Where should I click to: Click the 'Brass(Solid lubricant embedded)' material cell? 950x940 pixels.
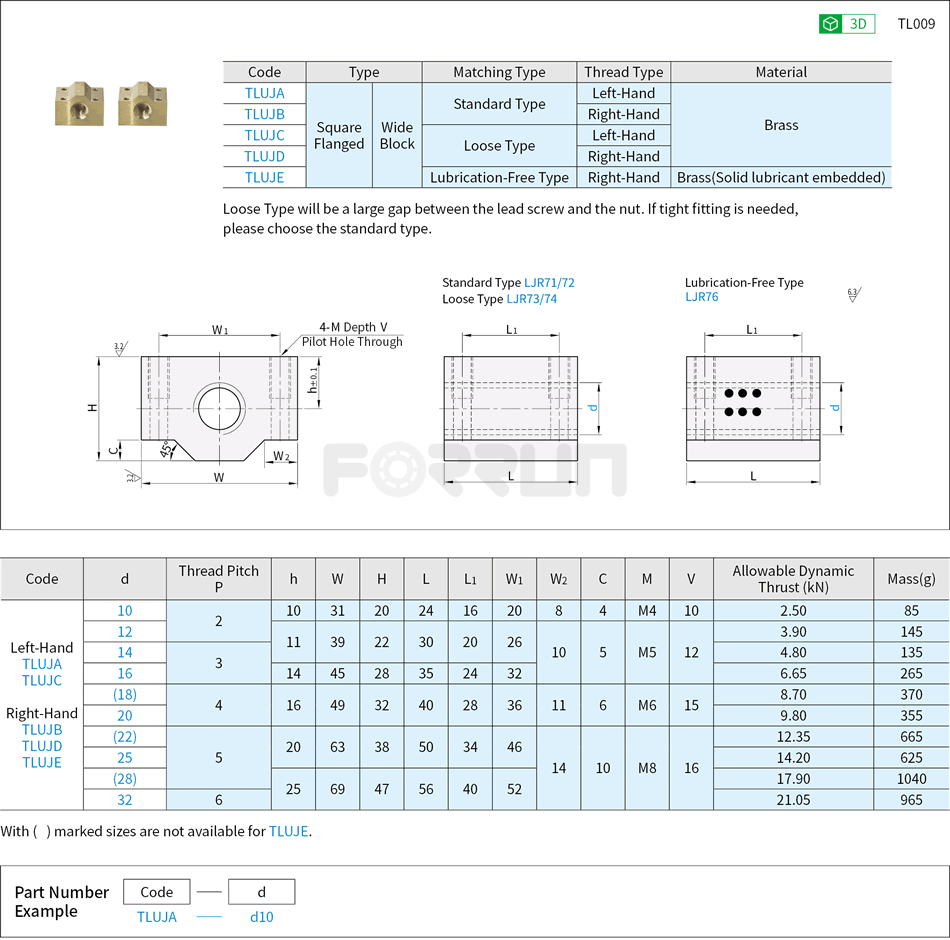tap(781, 178)
